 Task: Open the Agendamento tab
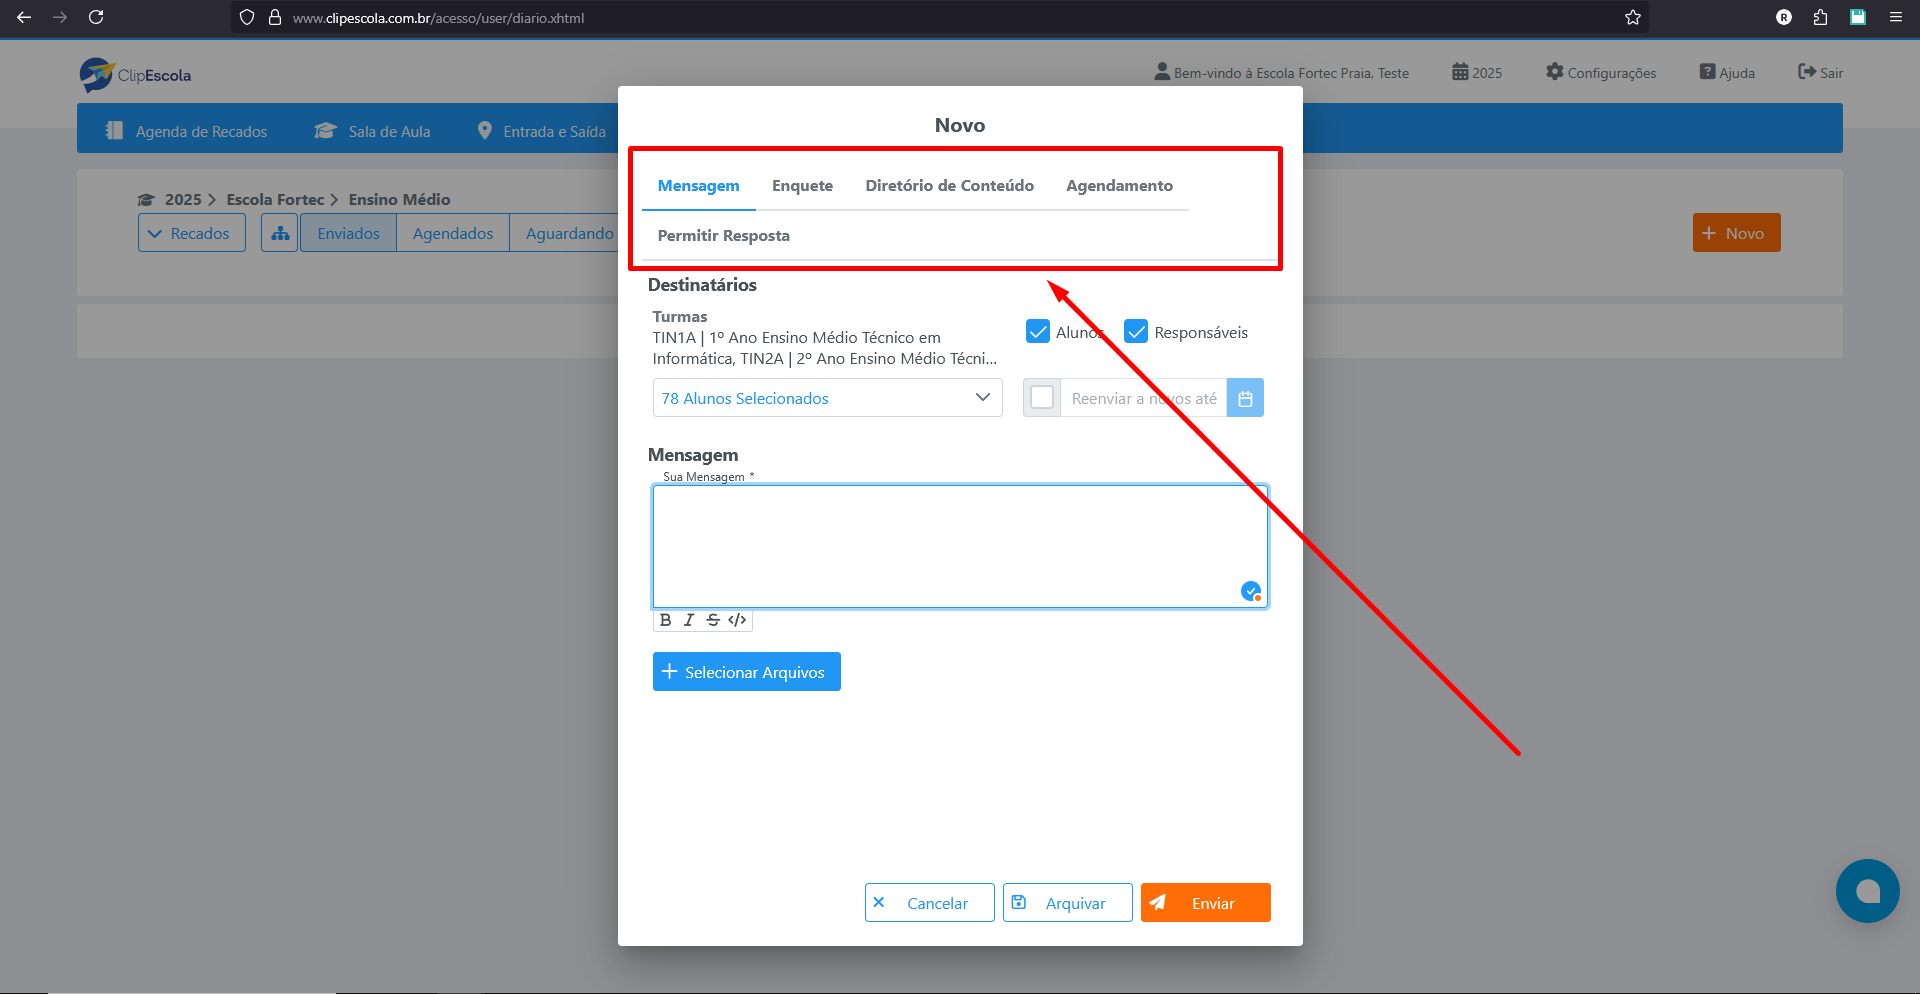1119,185
